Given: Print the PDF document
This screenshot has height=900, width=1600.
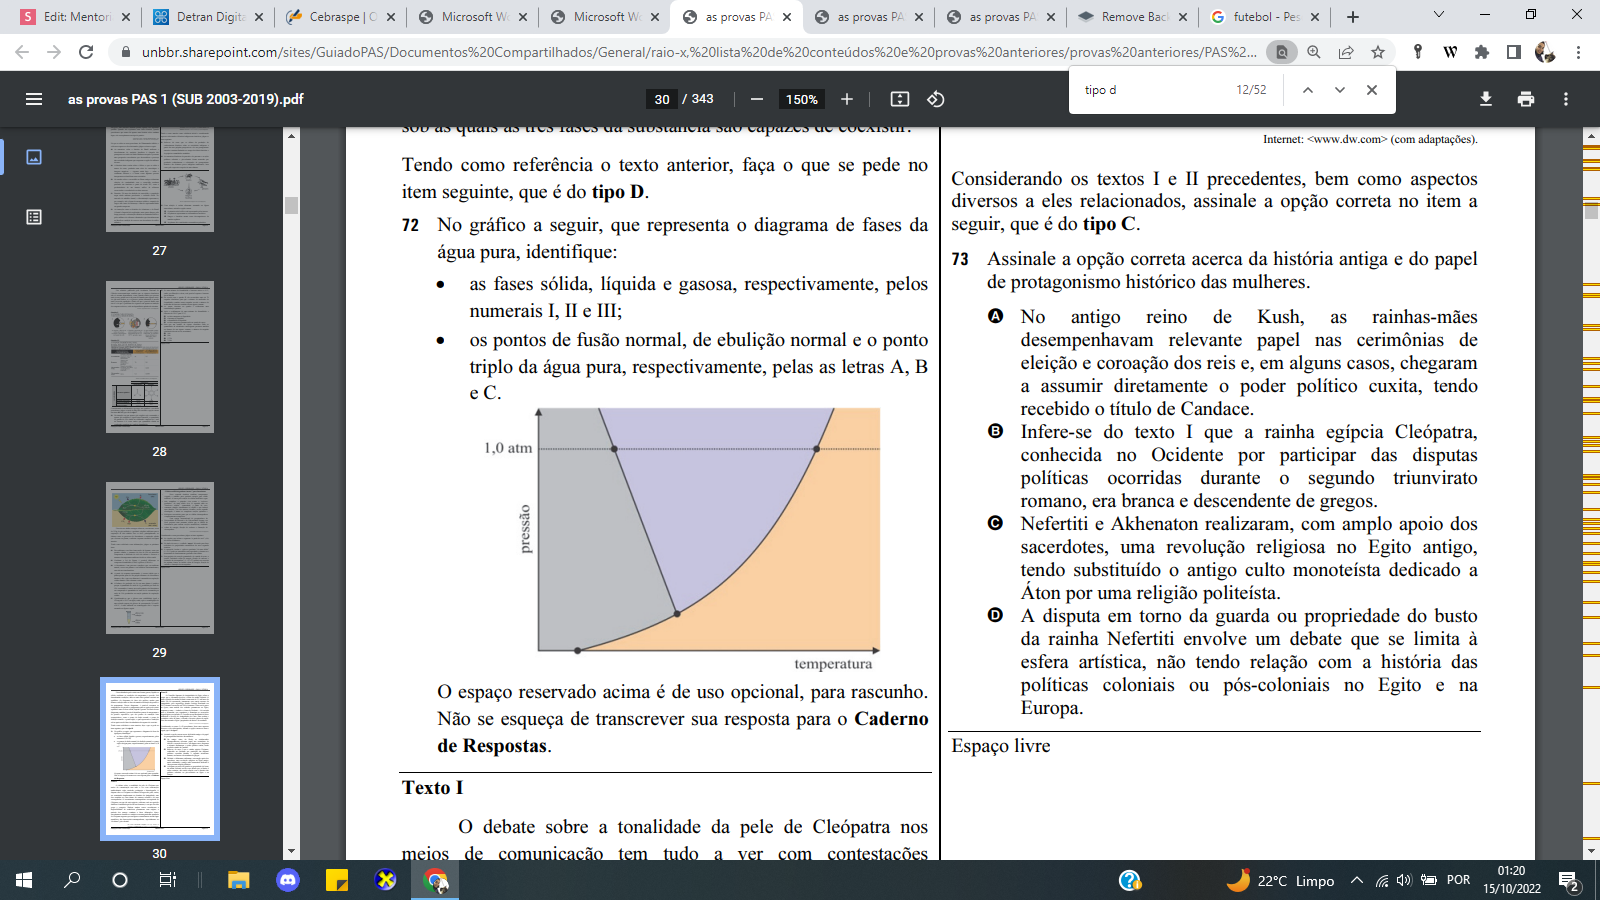Looking at the screenshot, I should coord(1526,99).
